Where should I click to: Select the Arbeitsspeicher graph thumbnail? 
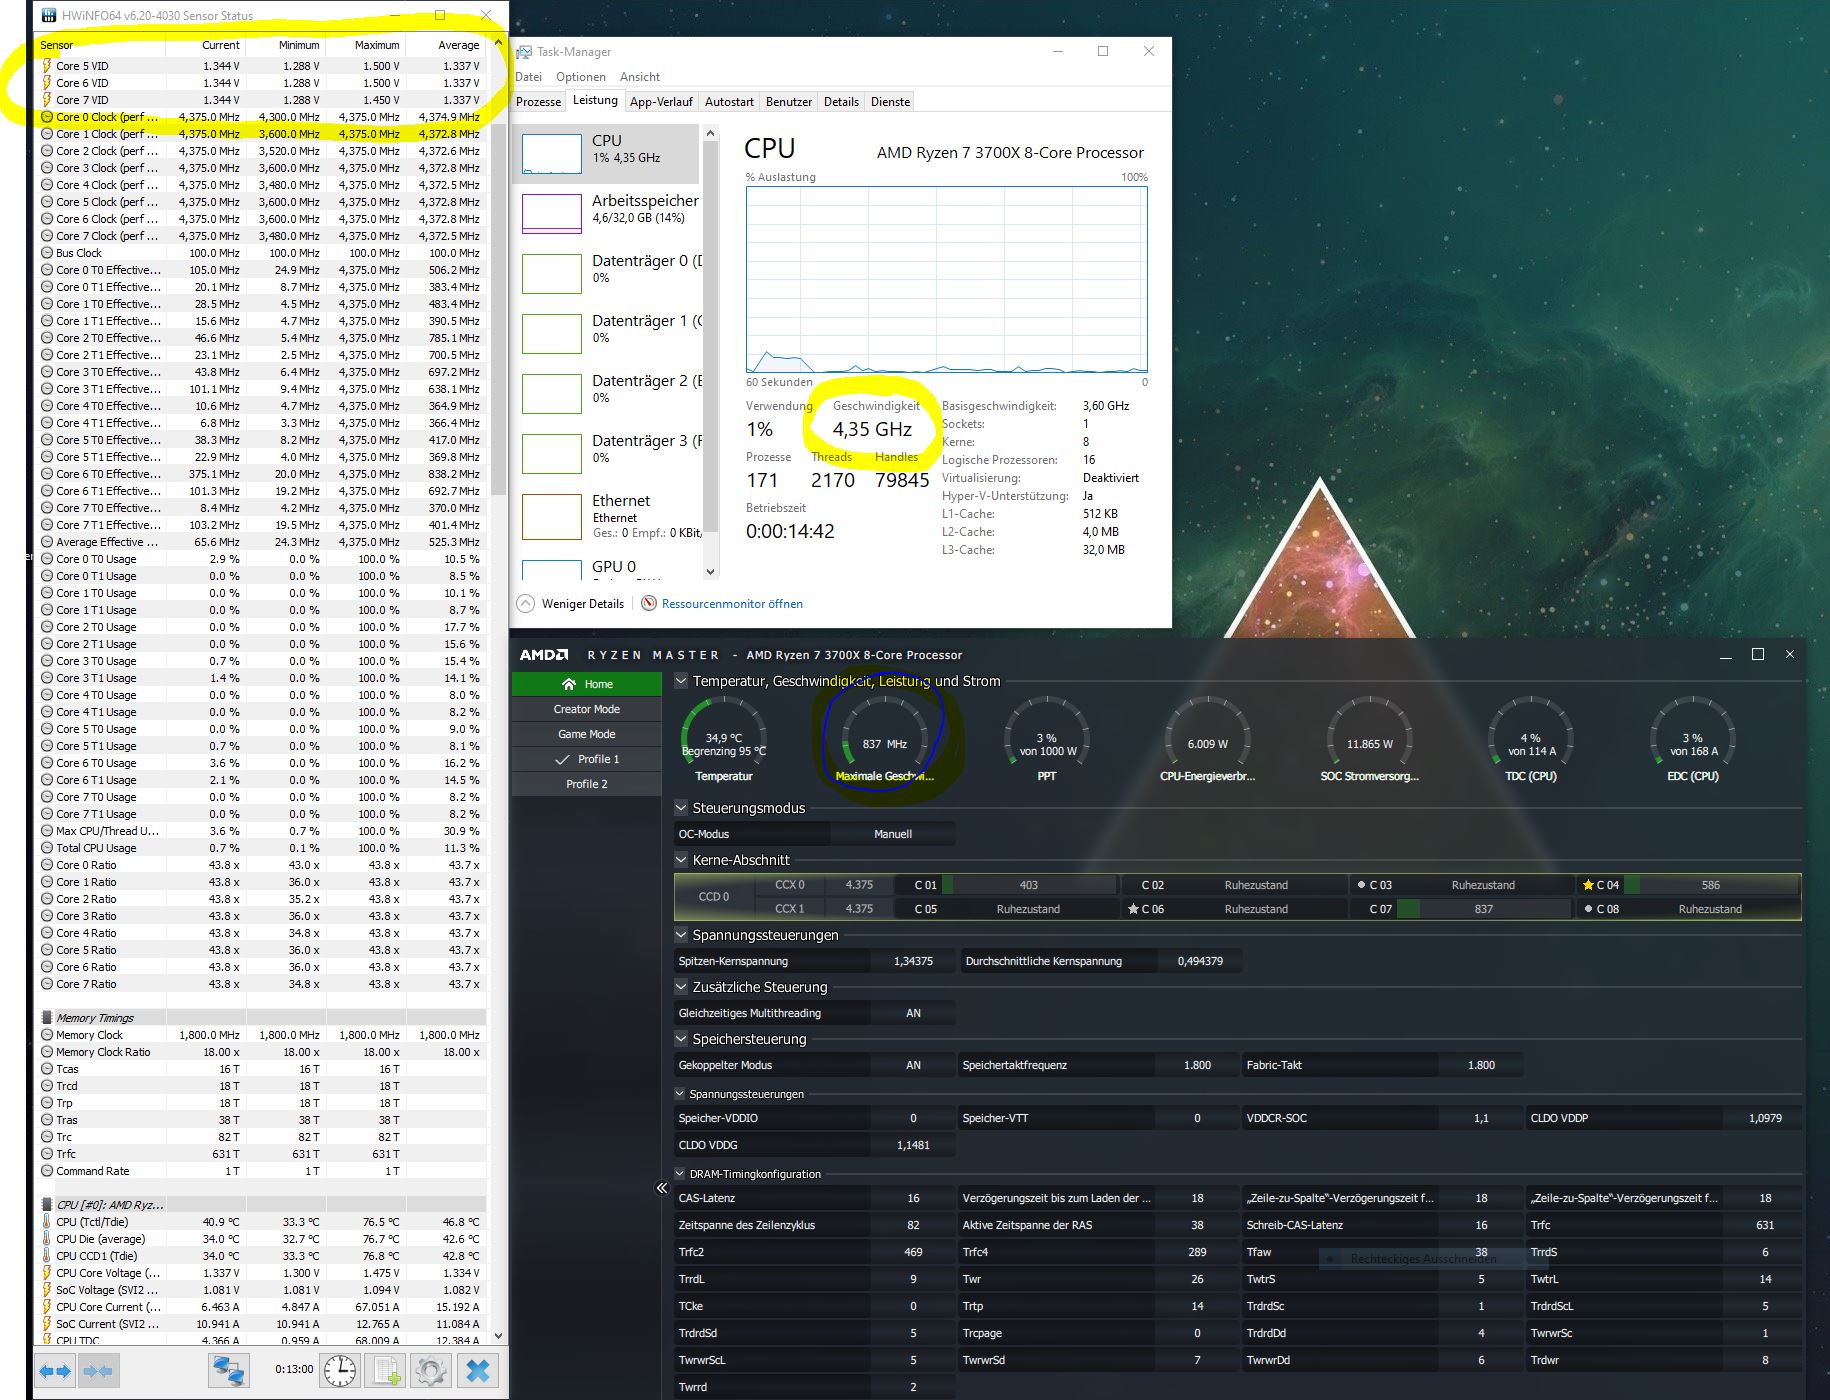(551, 213)
